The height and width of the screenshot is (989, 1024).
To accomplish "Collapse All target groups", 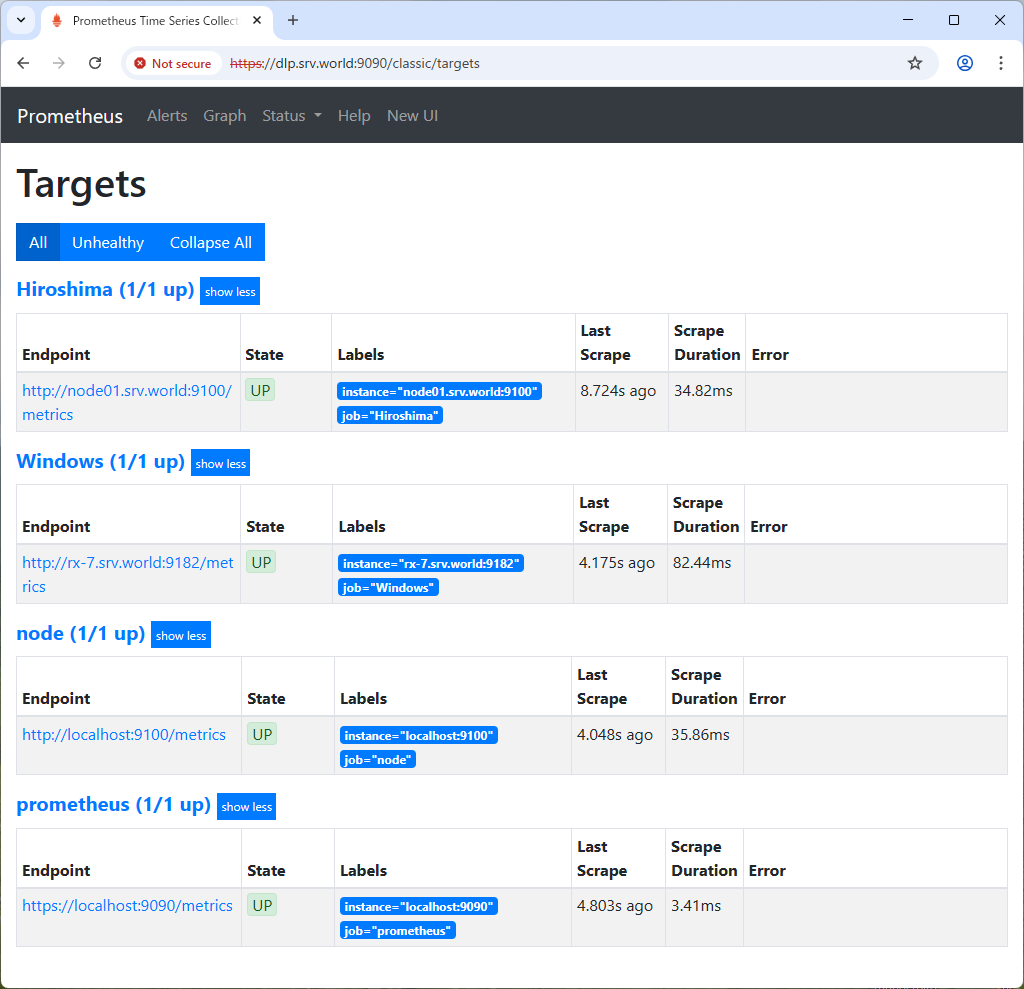I will pyautogui.click(x=210, y=242).
